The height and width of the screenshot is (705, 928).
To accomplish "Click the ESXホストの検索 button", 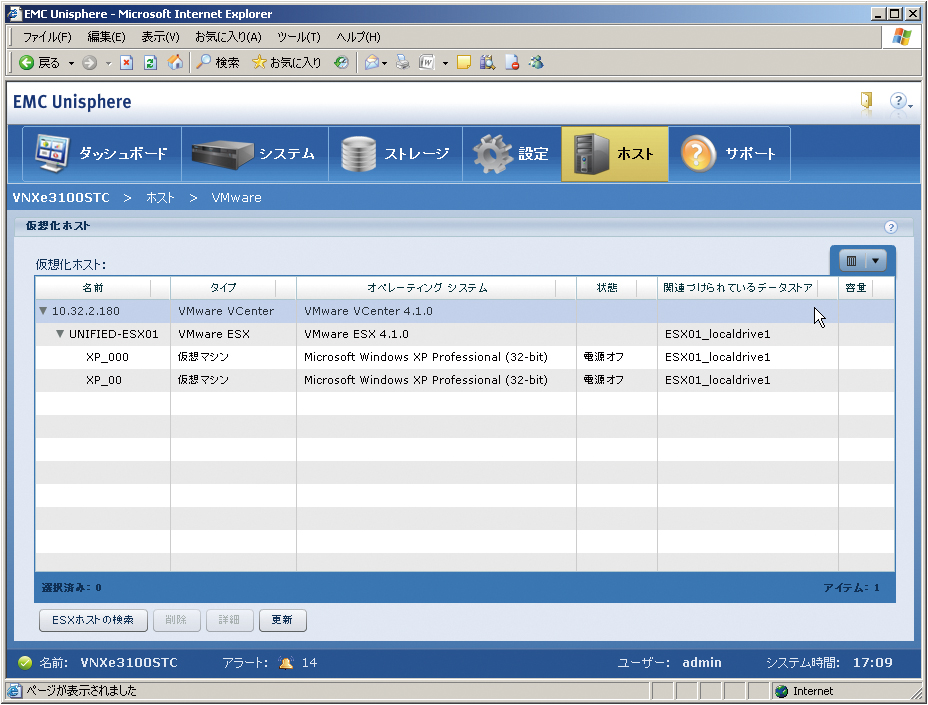I will coord(94,620).
